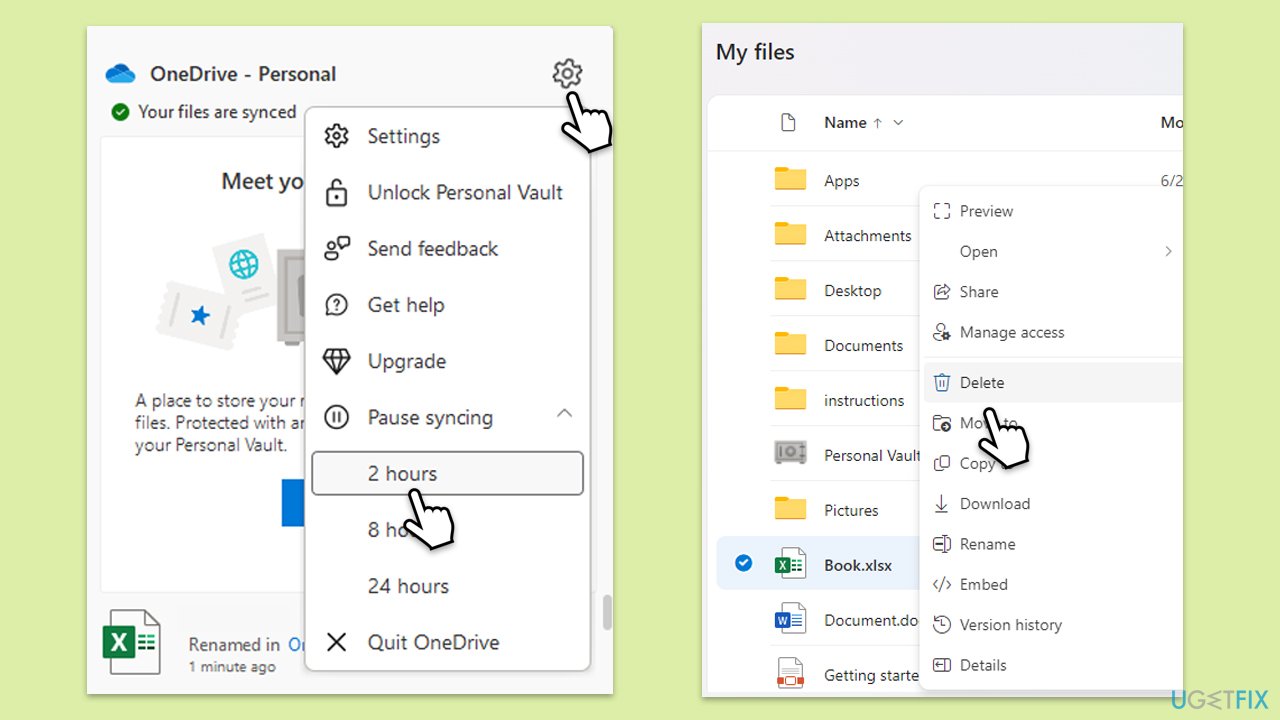Uncheck the Book.xlsx selection checkmark
Image resolution: width=1280 pixels, height=720 pixels.
(743, 564)
